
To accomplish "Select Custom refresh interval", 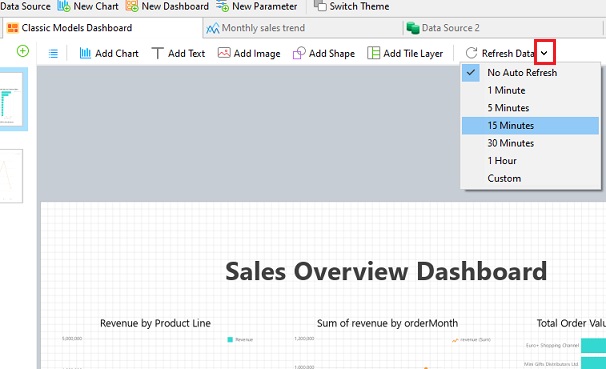I will pos(530,179).
